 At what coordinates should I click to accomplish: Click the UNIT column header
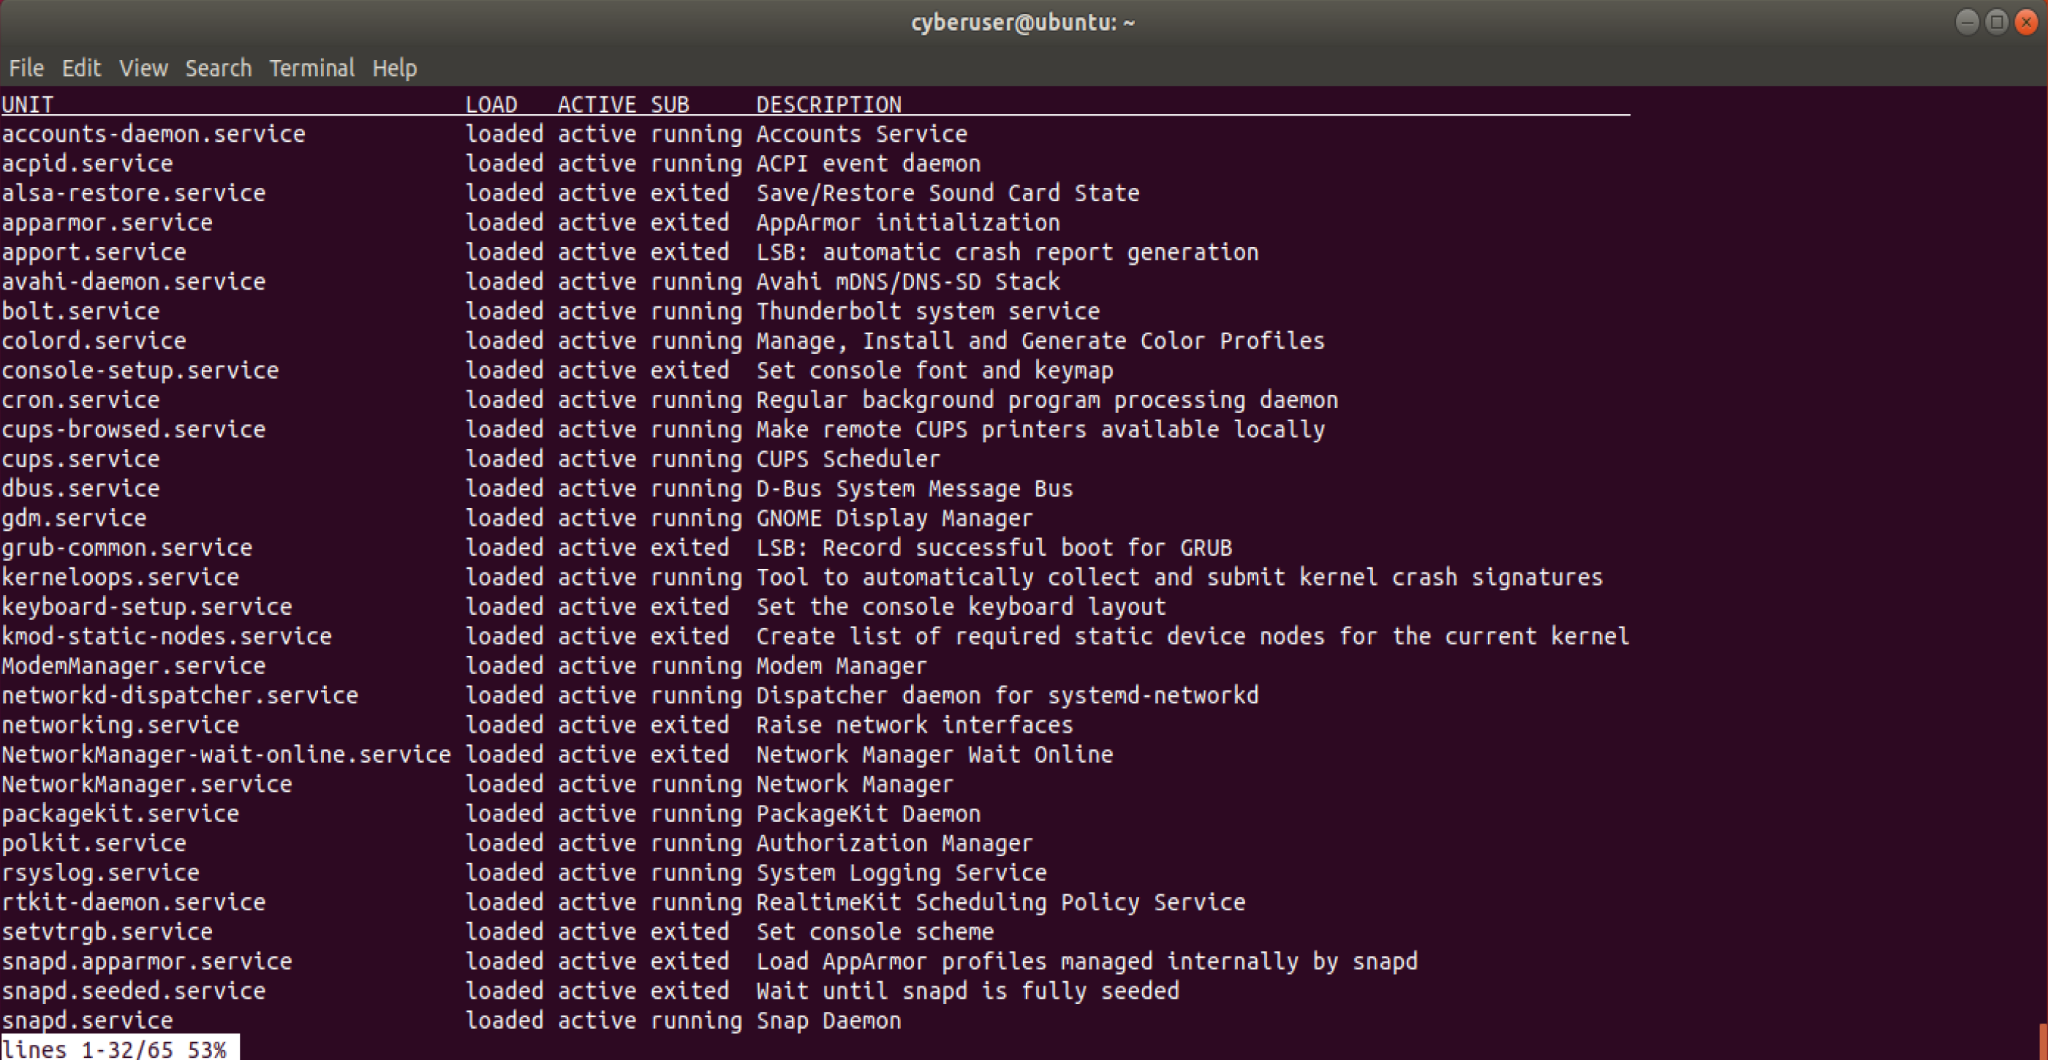[28, 104]
